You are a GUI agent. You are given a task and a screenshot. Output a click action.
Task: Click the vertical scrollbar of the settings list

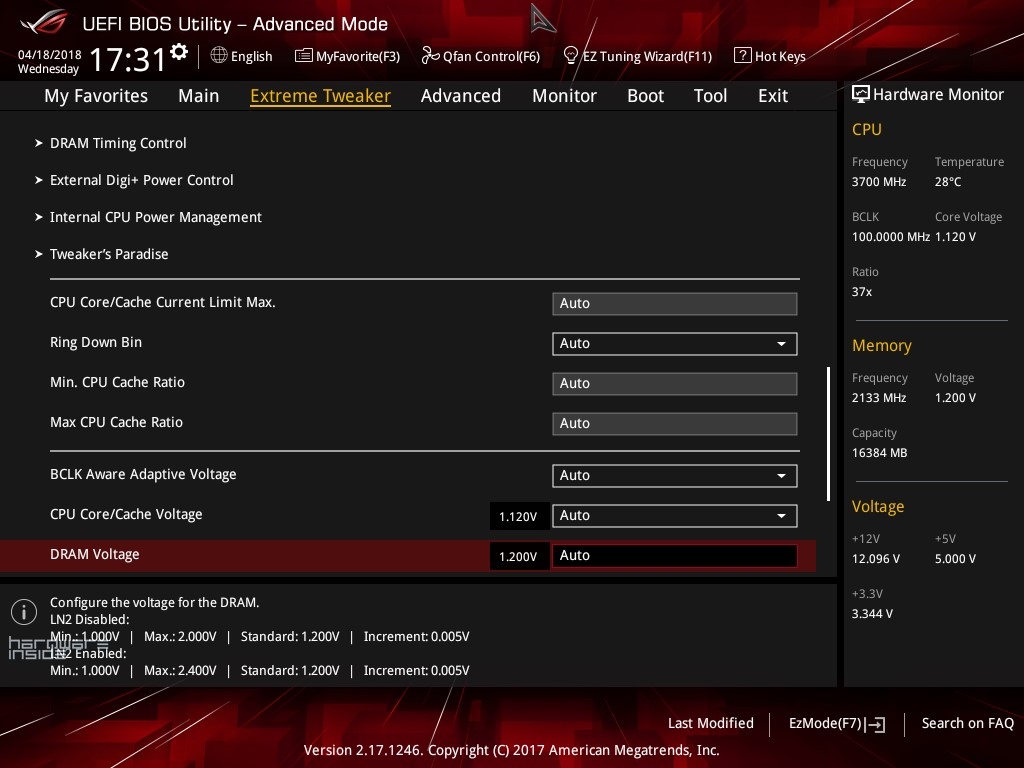coord(828,433)
